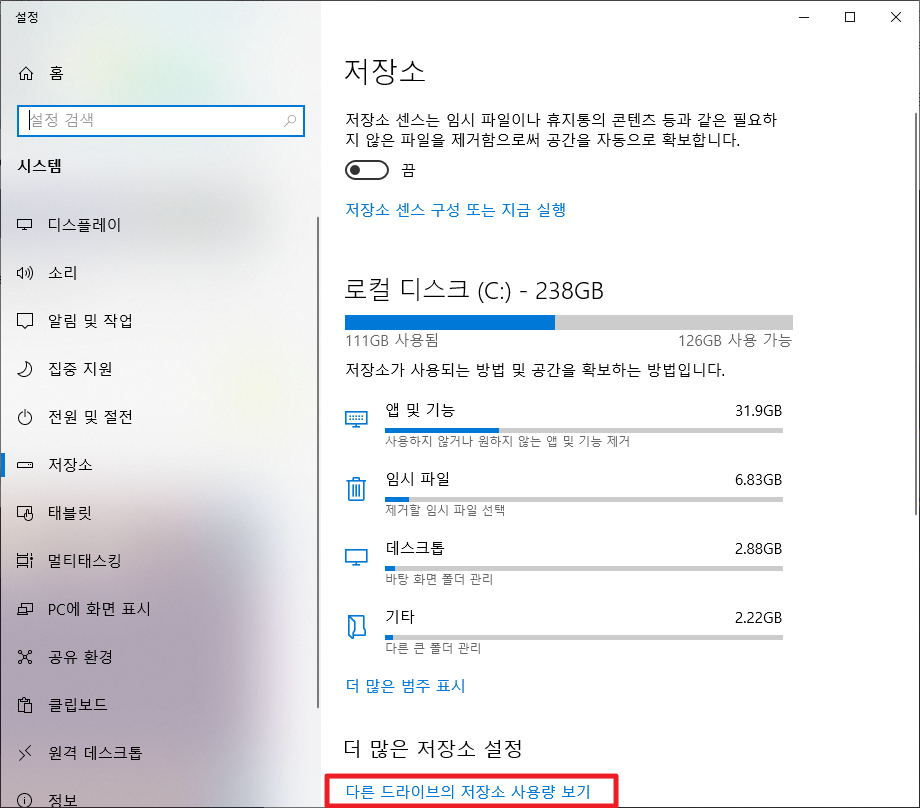Click the 111GB 사용됨 text
This screenshot has width=920, height=808.
392,340
